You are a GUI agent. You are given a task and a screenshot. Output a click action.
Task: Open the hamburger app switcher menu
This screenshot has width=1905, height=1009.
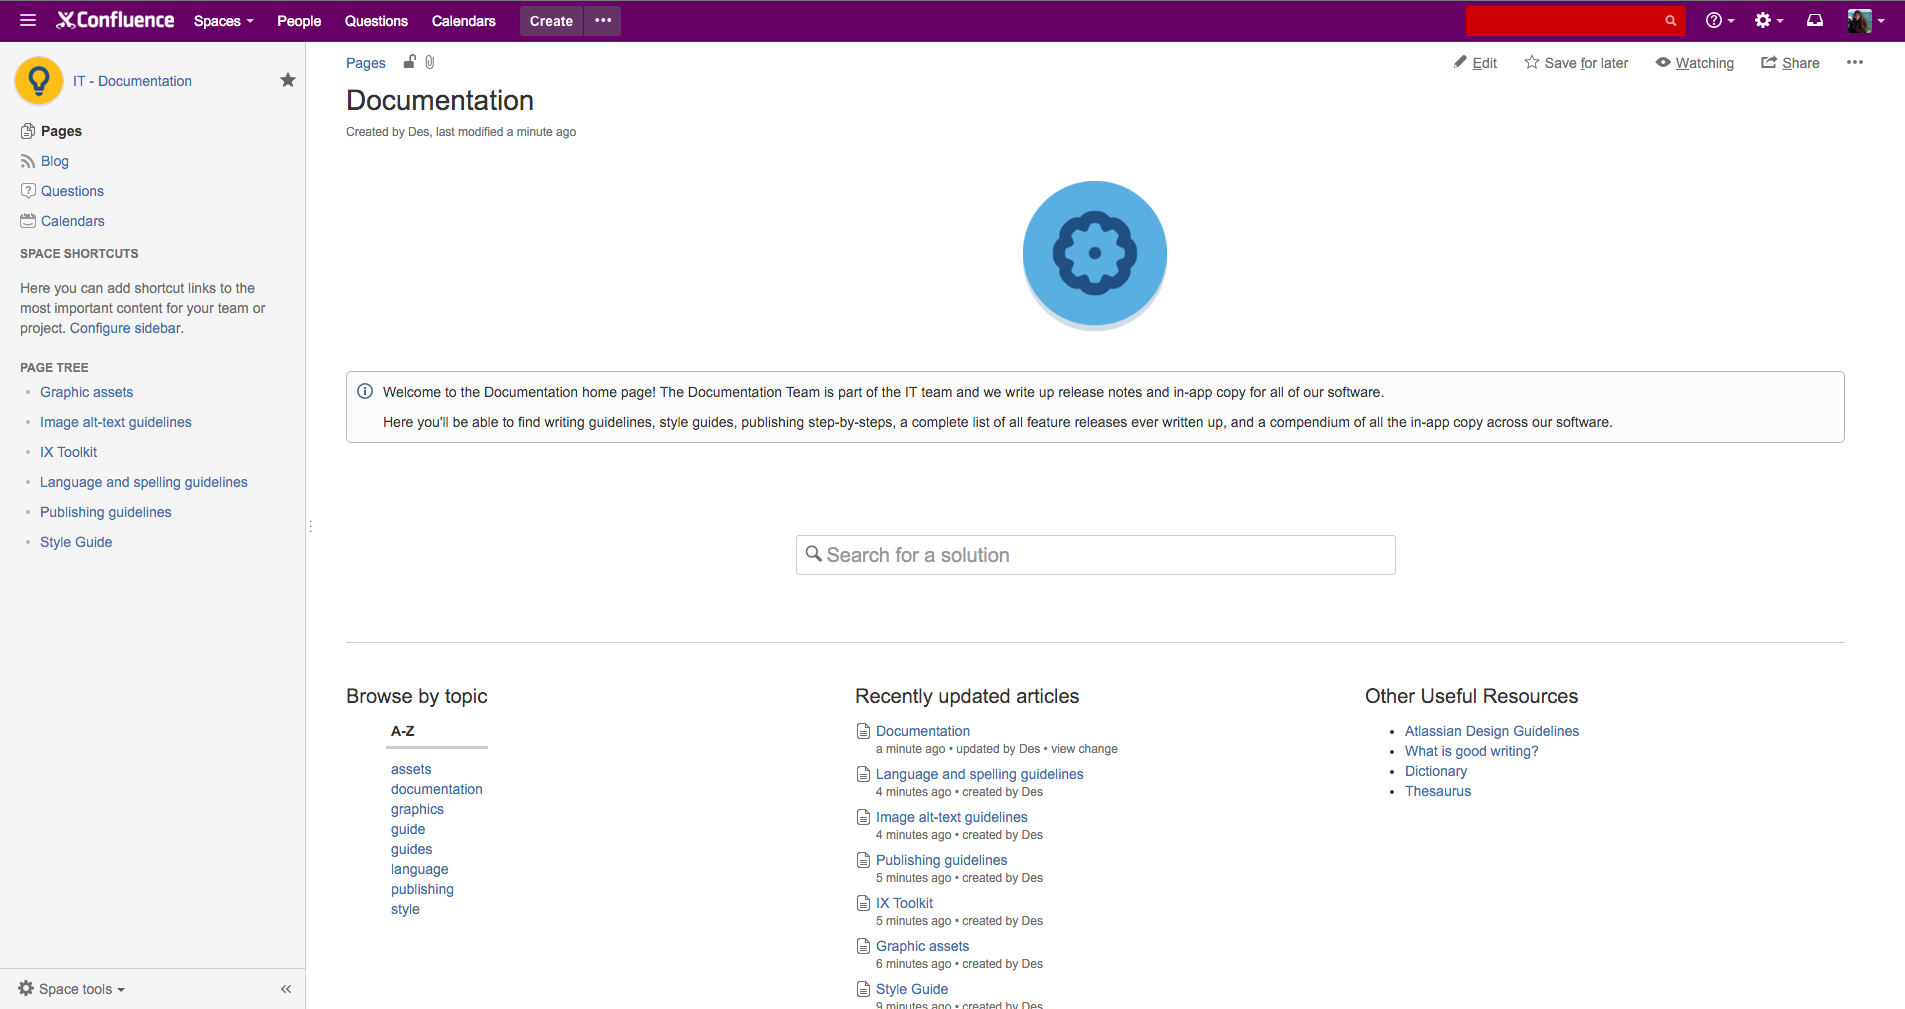tap(28, 20)
